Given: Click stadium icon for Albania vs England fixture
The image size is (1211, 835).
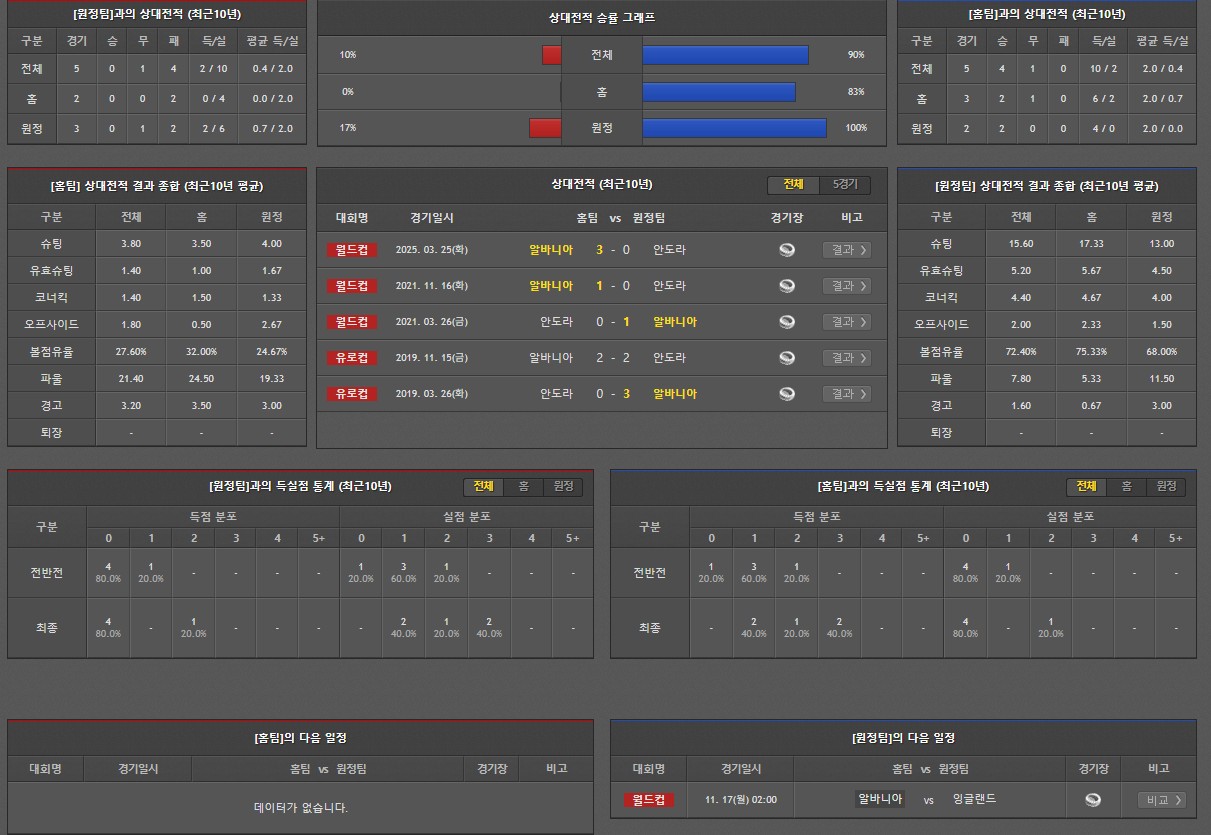Looking at the screenshot, I should (x=1093, y=800).
